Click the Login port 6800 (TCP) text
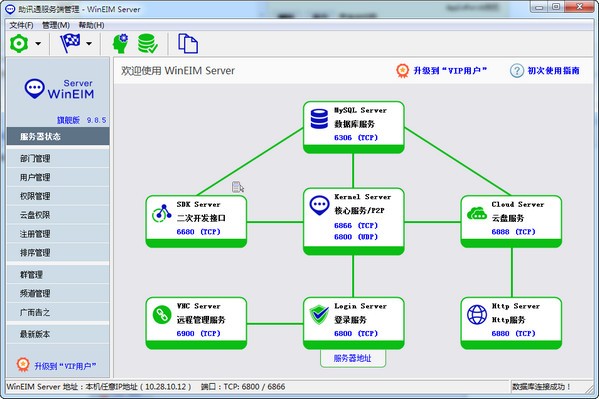Viewport: 599px width, 399px height. coord(356,333)
